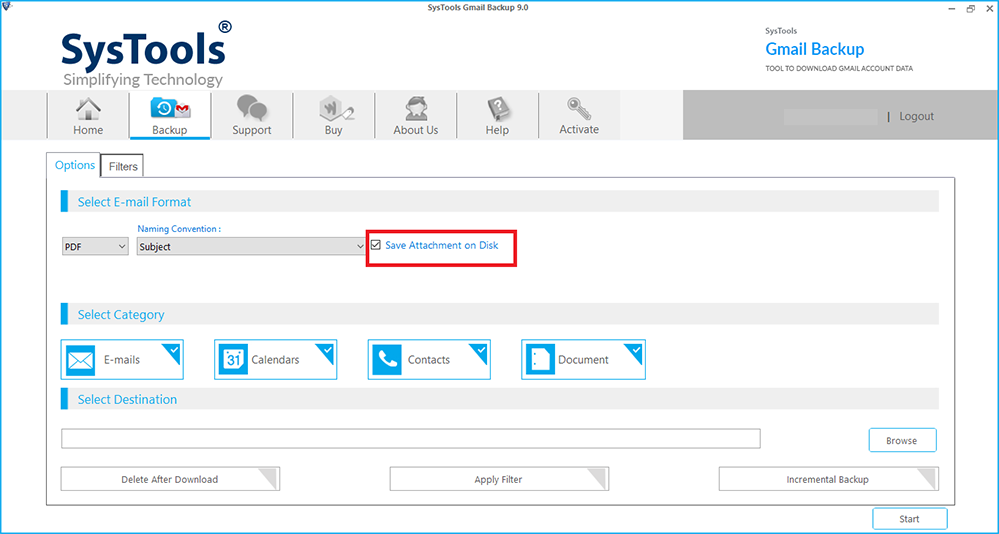This screenshot has width=999, height=534.
Task: Toggle the Delete After Download button
Action: pyautogui.click(x=170, y=479)
